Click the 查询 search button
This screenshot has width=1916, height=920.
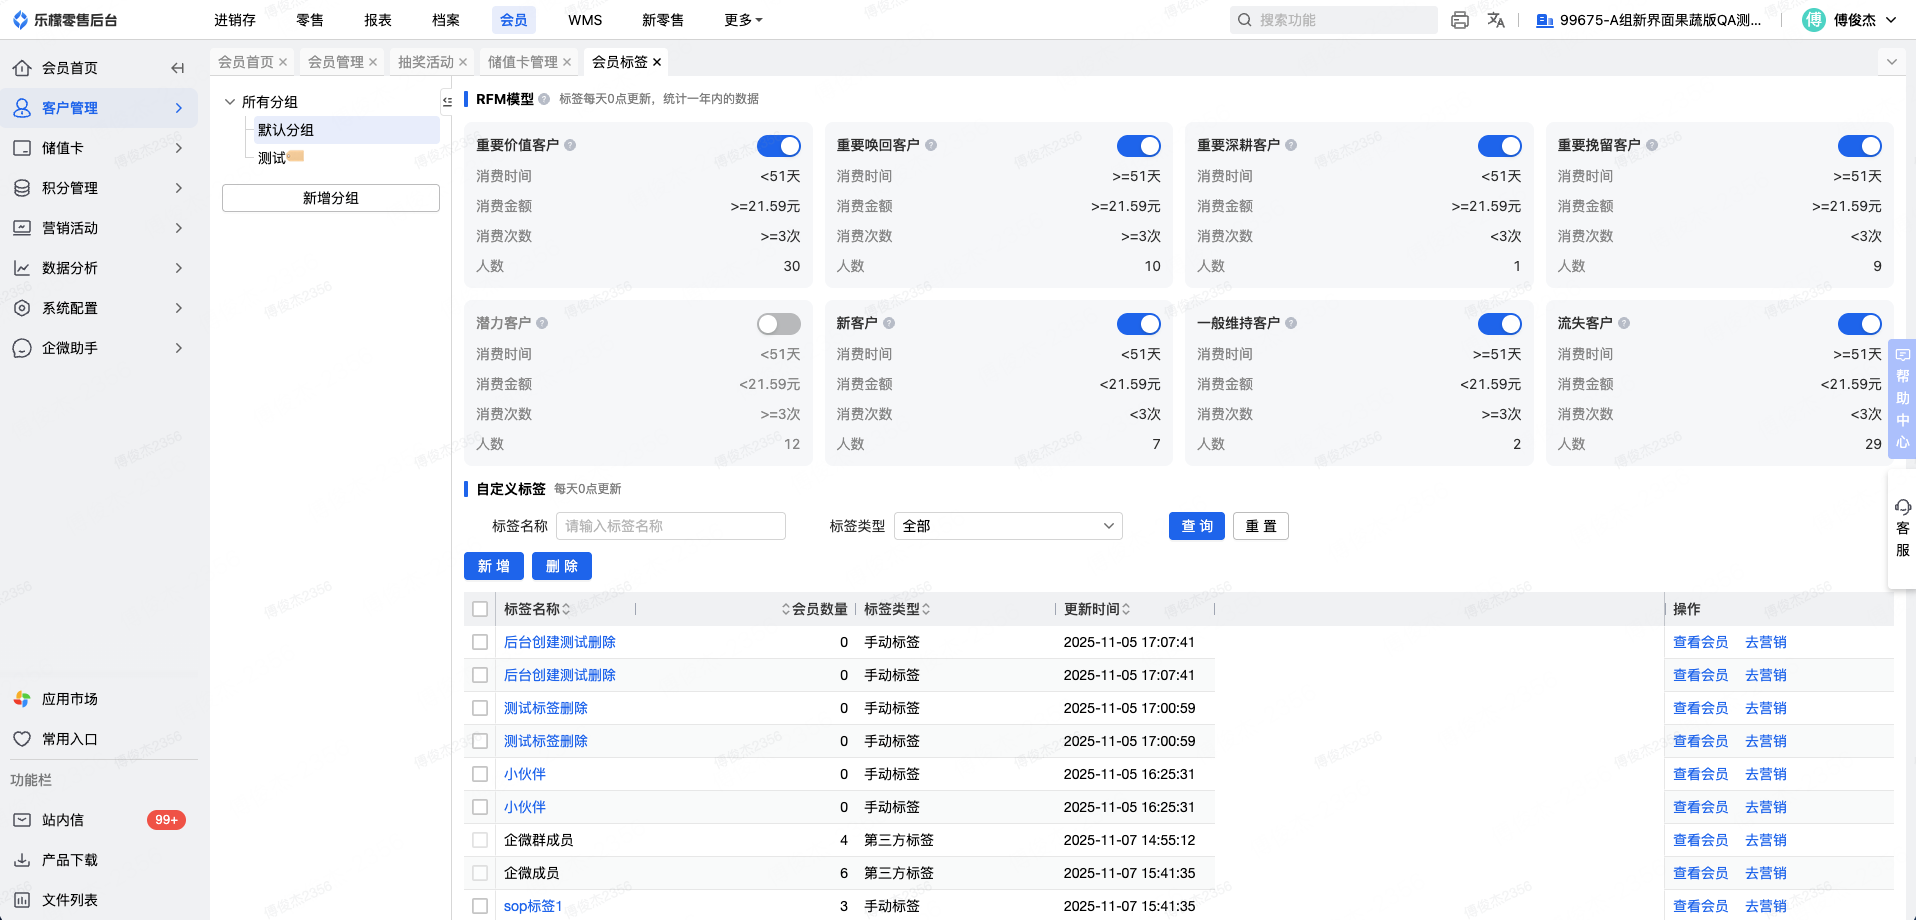pos(1197,526)
